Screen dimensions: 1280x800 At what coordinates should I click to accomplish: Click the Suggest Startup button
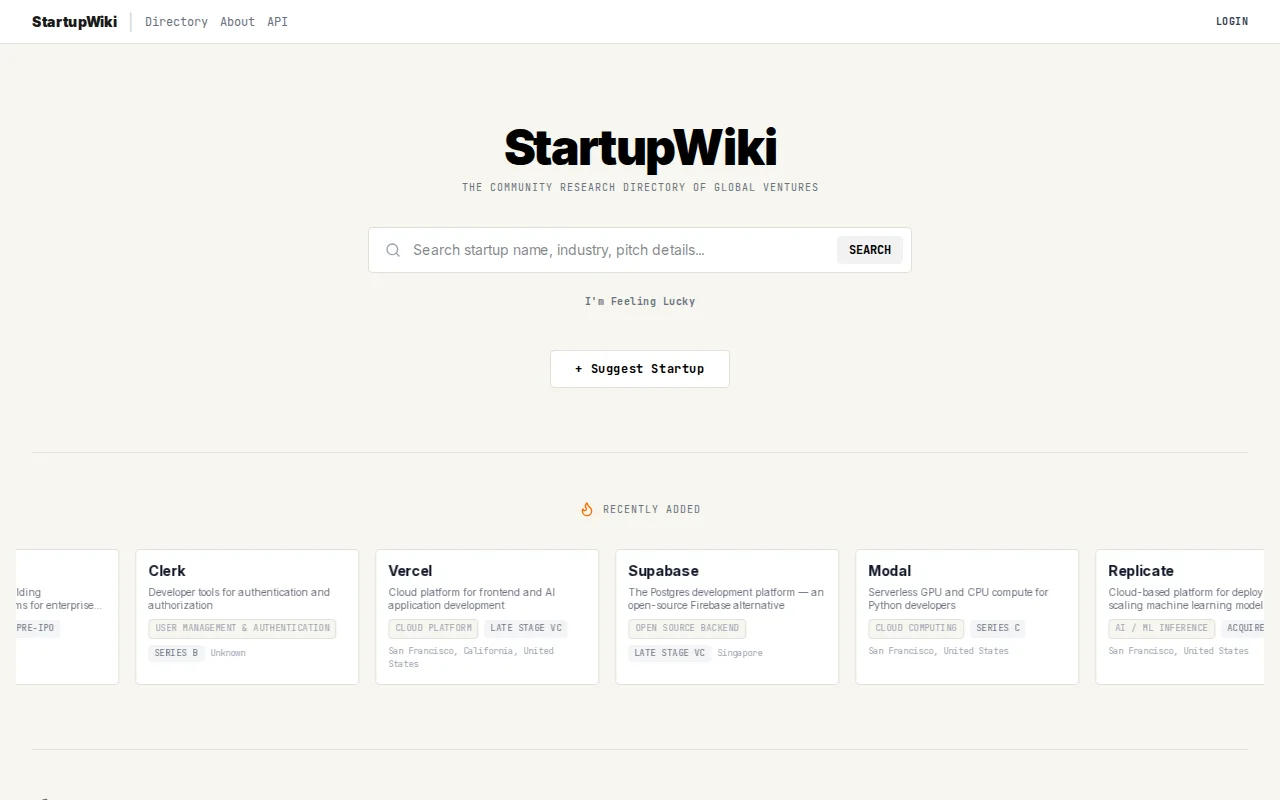pyautogui.click(x=640, y=369)
